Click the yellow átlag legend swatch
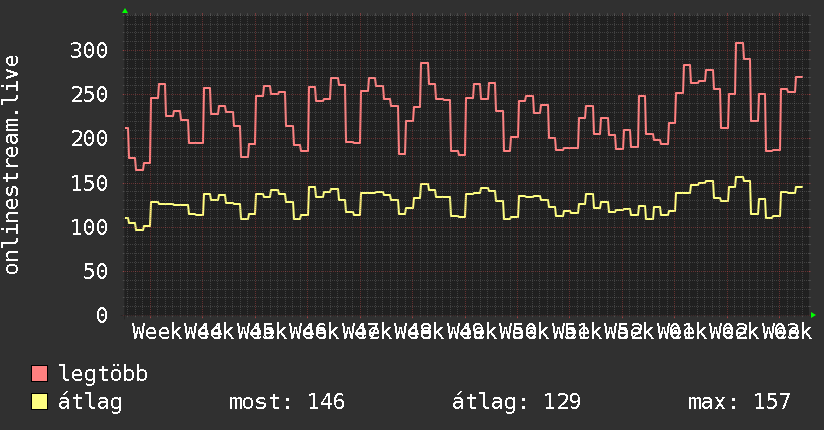824x430 pixels. tap(40, 402)
